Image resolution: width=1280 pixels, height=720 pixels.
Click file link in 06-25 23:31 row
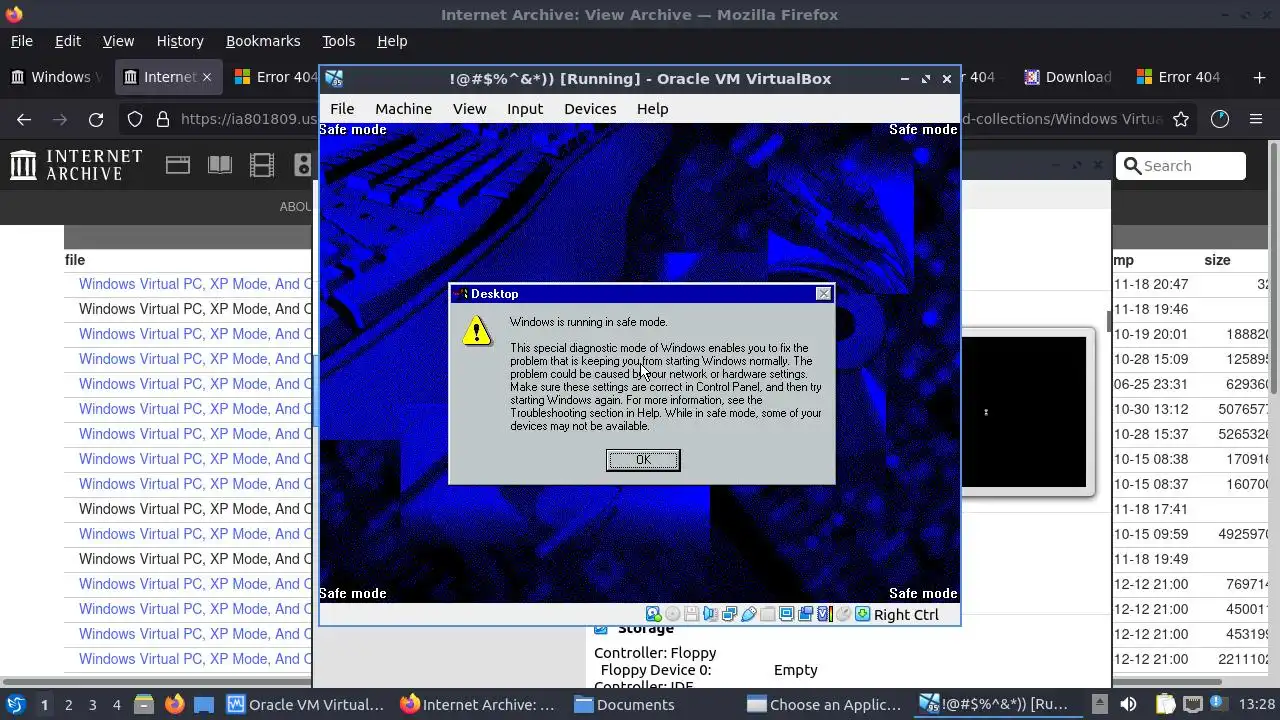[195, 384]
